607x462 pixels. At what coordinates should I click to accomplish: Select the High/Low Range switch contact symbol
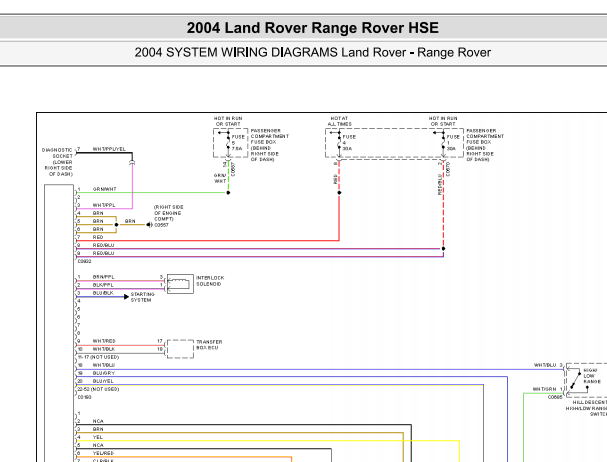[x=577, y=380]
